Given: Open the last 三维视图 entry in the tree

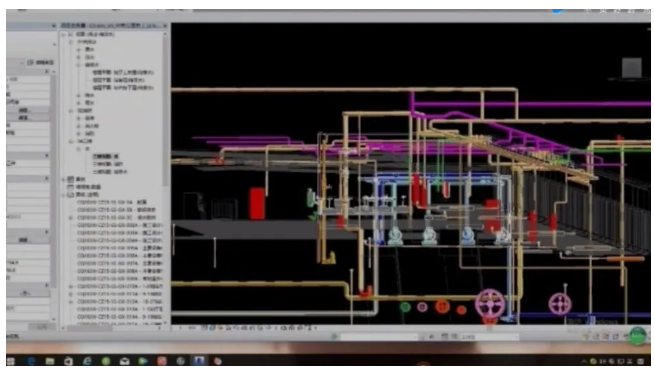Looking at the screenshot, I should [110, 172].
